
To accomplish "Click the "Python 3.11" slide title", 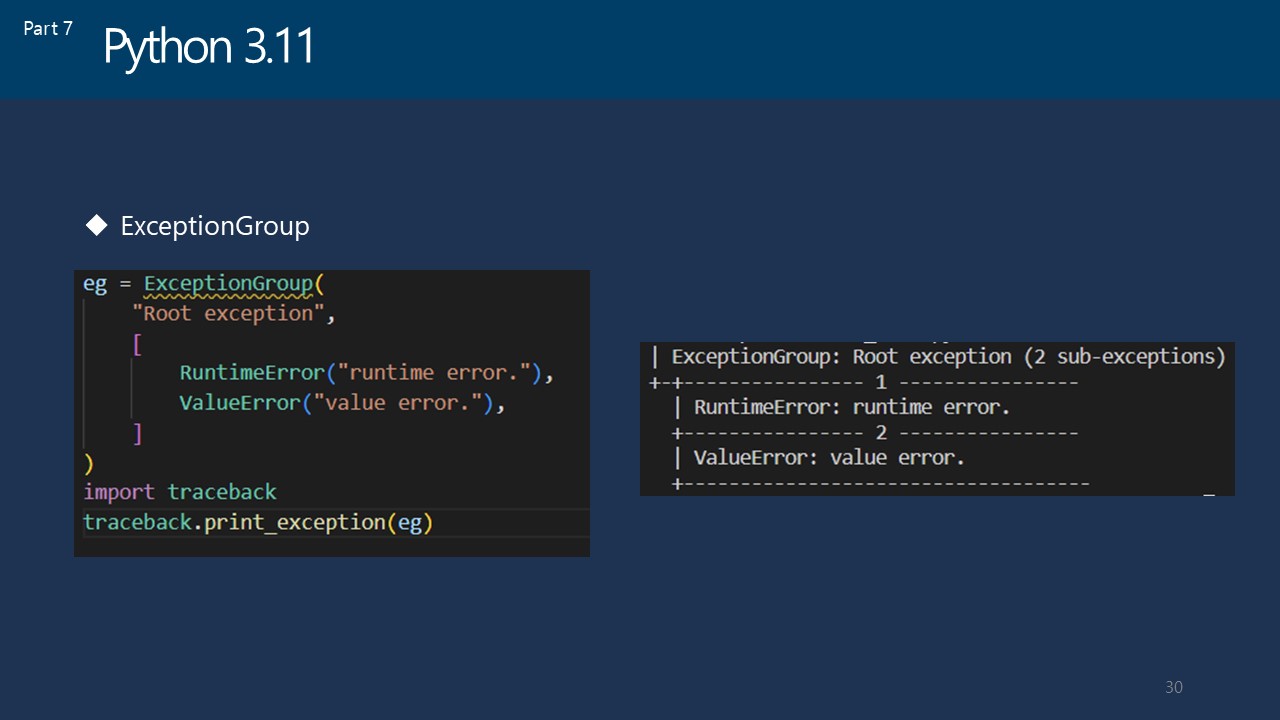I will pyautogui.click(x=209, y=47).
